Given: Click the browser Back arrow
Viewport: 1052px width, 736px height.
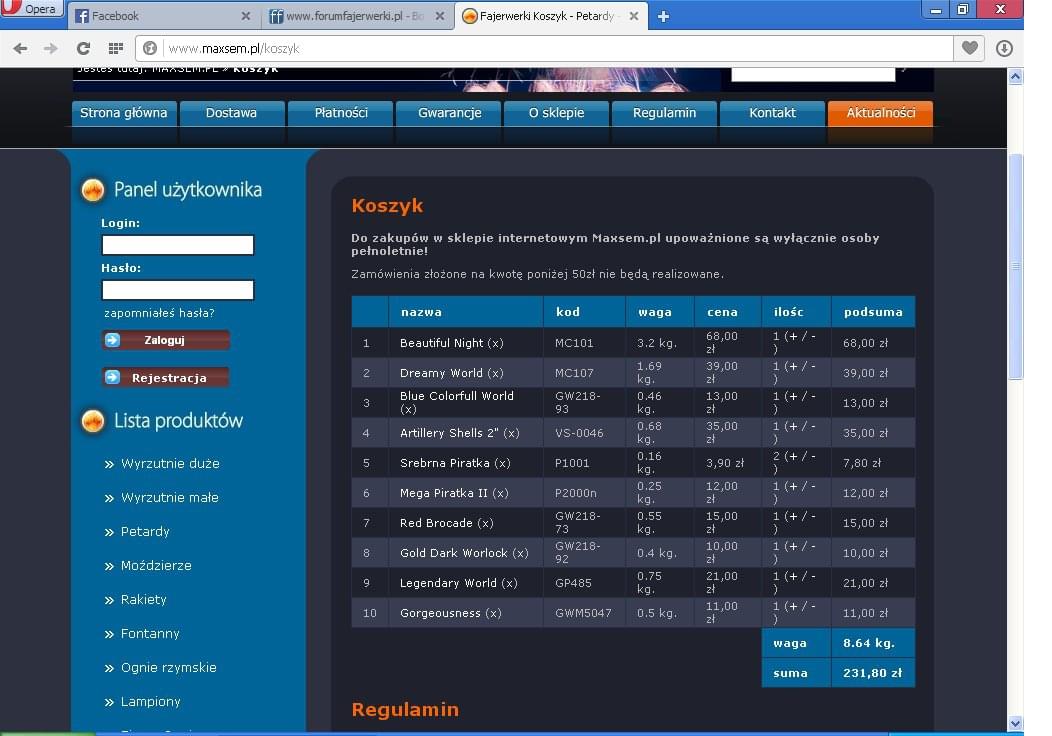Looking at the screenshot, I should 20,48.
